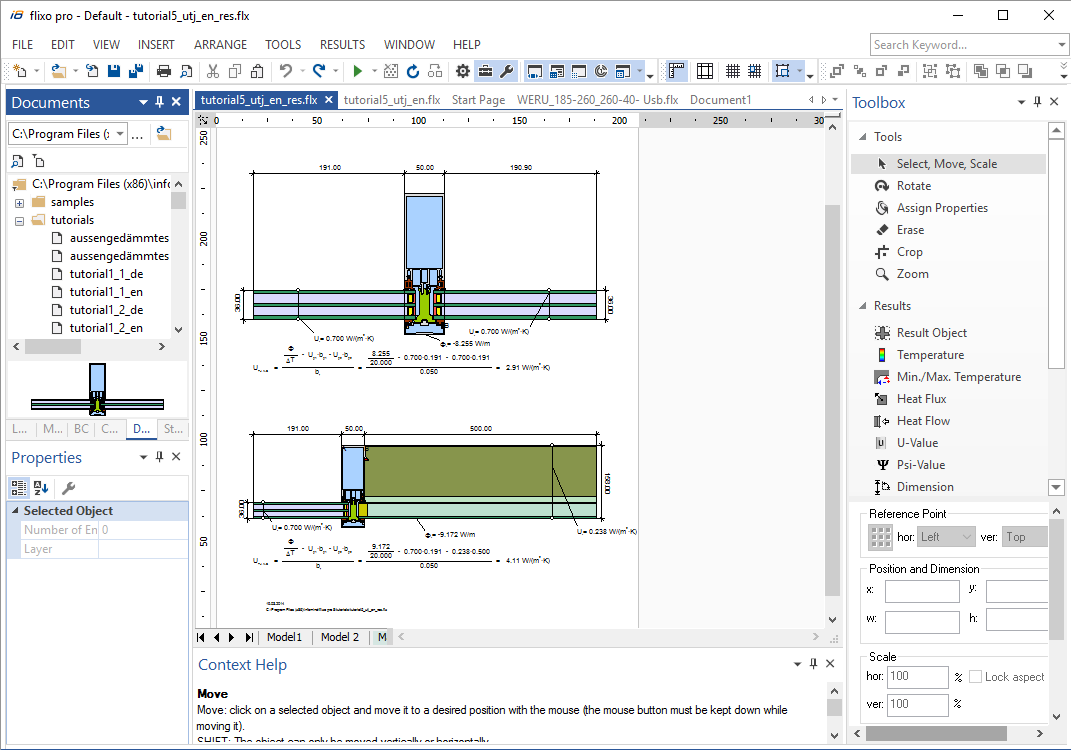This screenshot has width=1071, height=750.
Task: Click the green Start Calculation play button
Action: [357, 71]
